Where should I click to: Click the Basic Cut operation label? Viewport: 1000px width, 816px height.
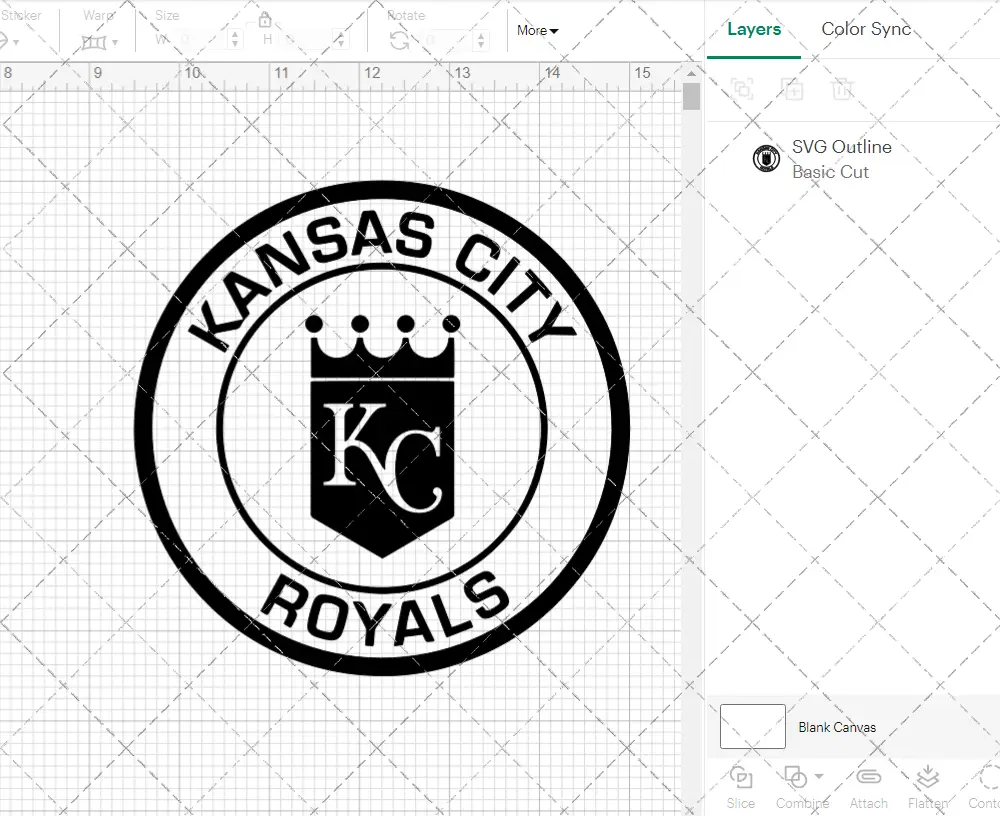pyautogui.click(x=830, y=172)
